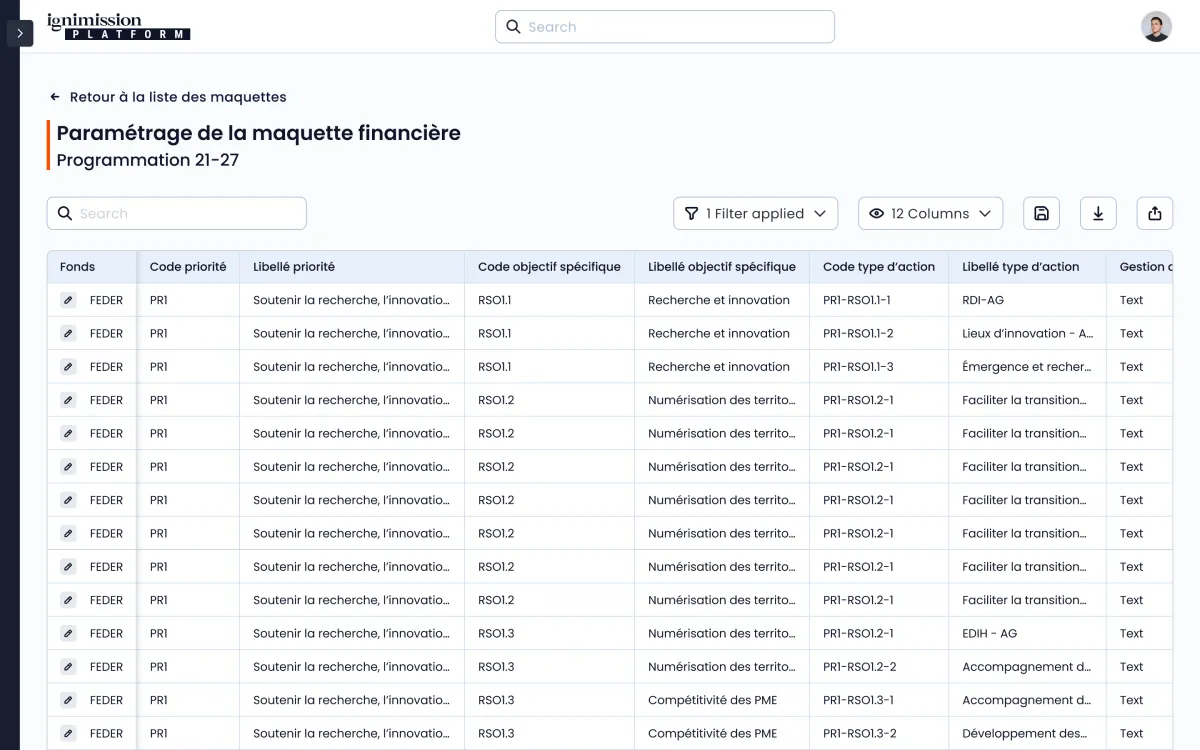Click the save icon button in the toolbar
This screenshot has width=1200, height=750.
point(1041,213)
